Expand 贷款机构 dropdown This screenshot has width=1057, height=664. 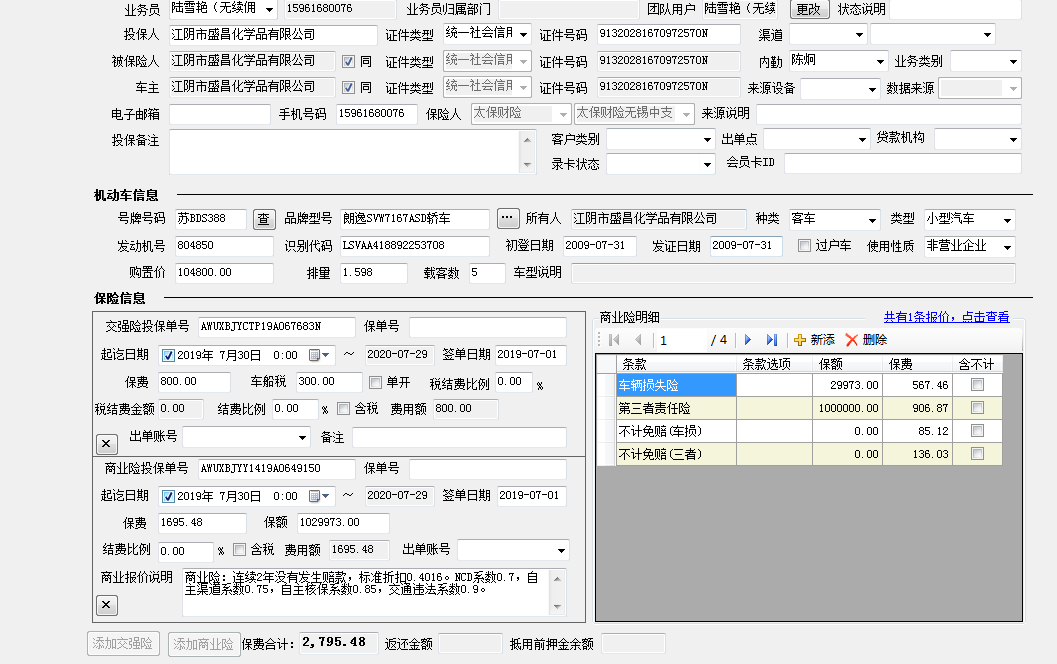click(1013, 140)
